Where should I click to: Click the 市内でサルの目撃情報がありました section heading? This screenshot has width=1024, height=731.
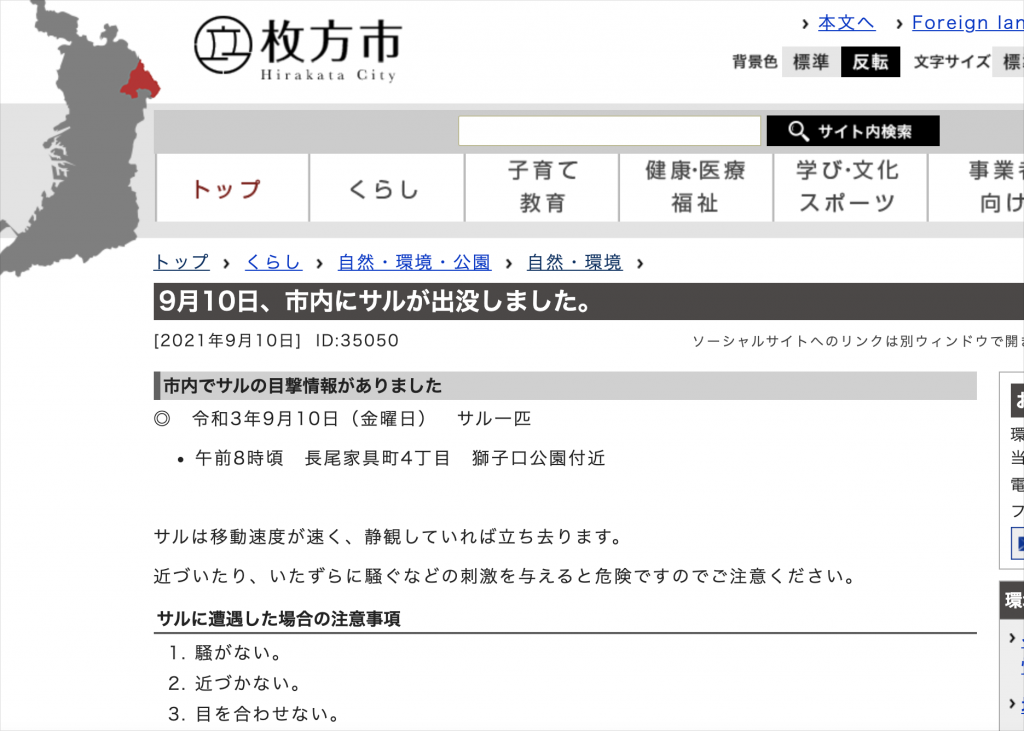tap(303, 386)
